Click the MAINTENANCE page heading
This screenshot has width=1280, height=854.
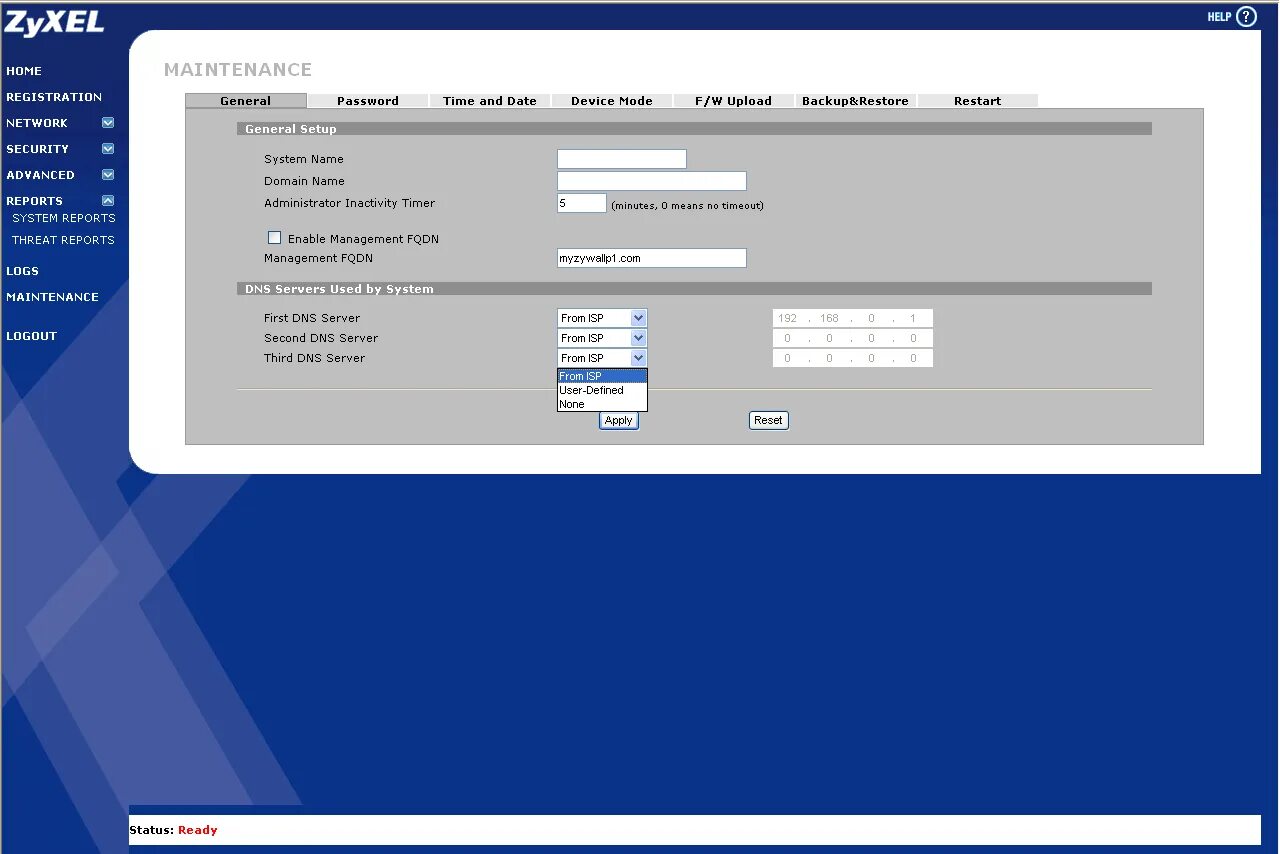pyautogui.click(x=238, y=70)
